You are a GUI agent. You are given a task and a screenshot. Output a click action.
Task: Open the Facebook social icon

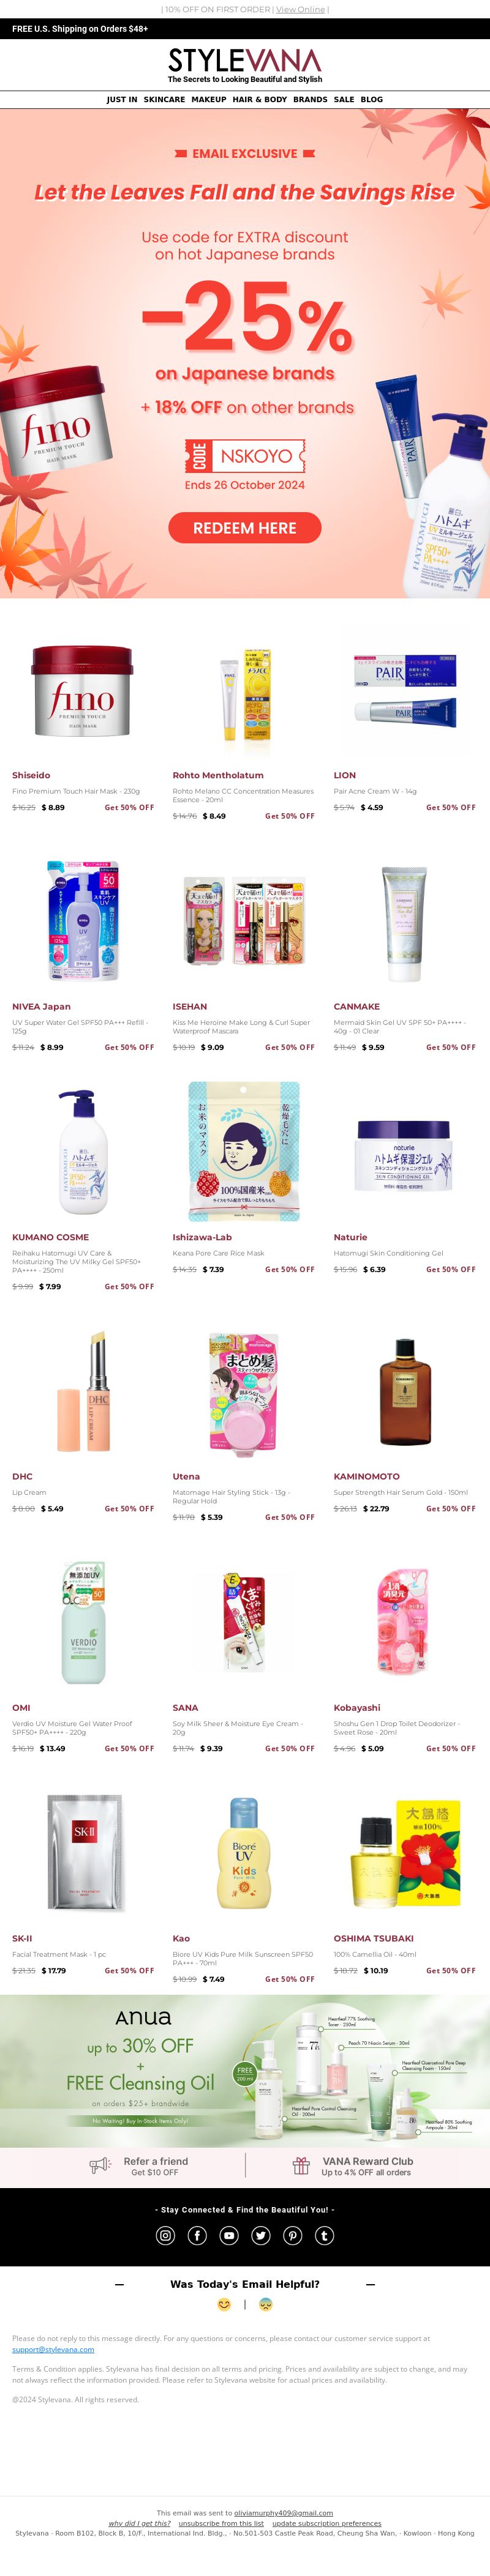[x=197, y=2235]
